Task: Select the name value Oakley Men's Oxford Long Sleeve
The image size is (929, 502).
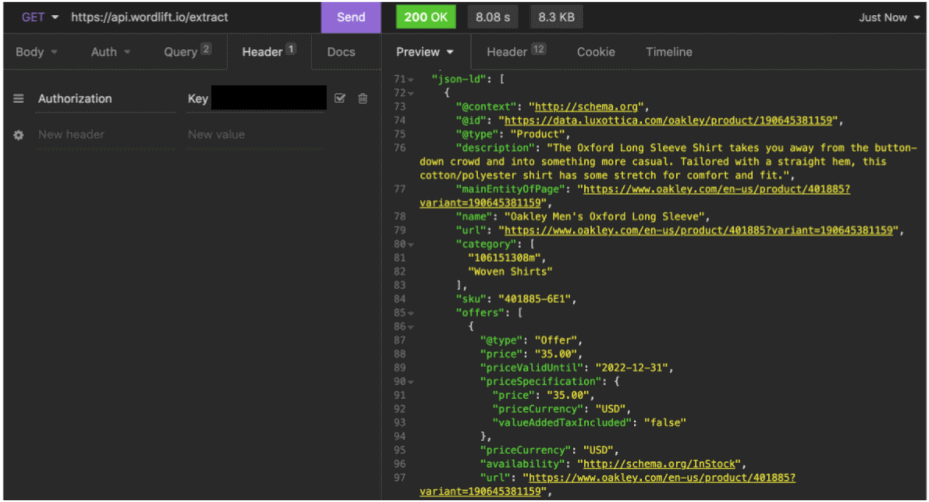Action: (x=604, y=216)
